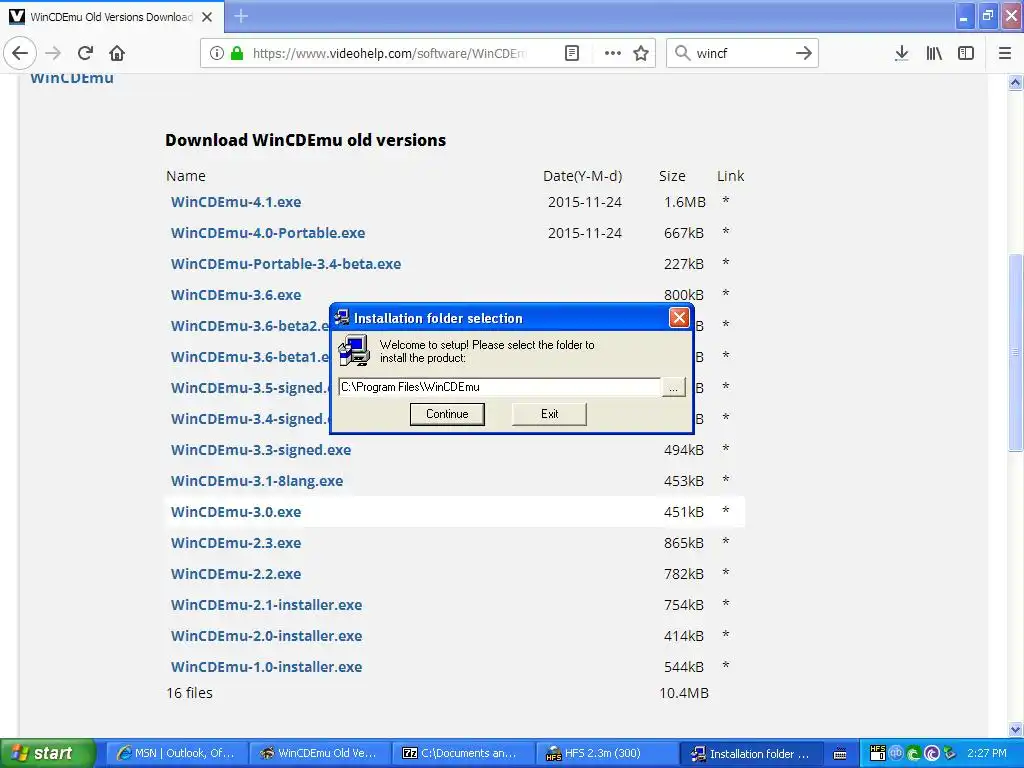Click the install path field C:\Program Files\WinCDEmu
This screenshot has width=1024, height=768.
tap(500, 387)
